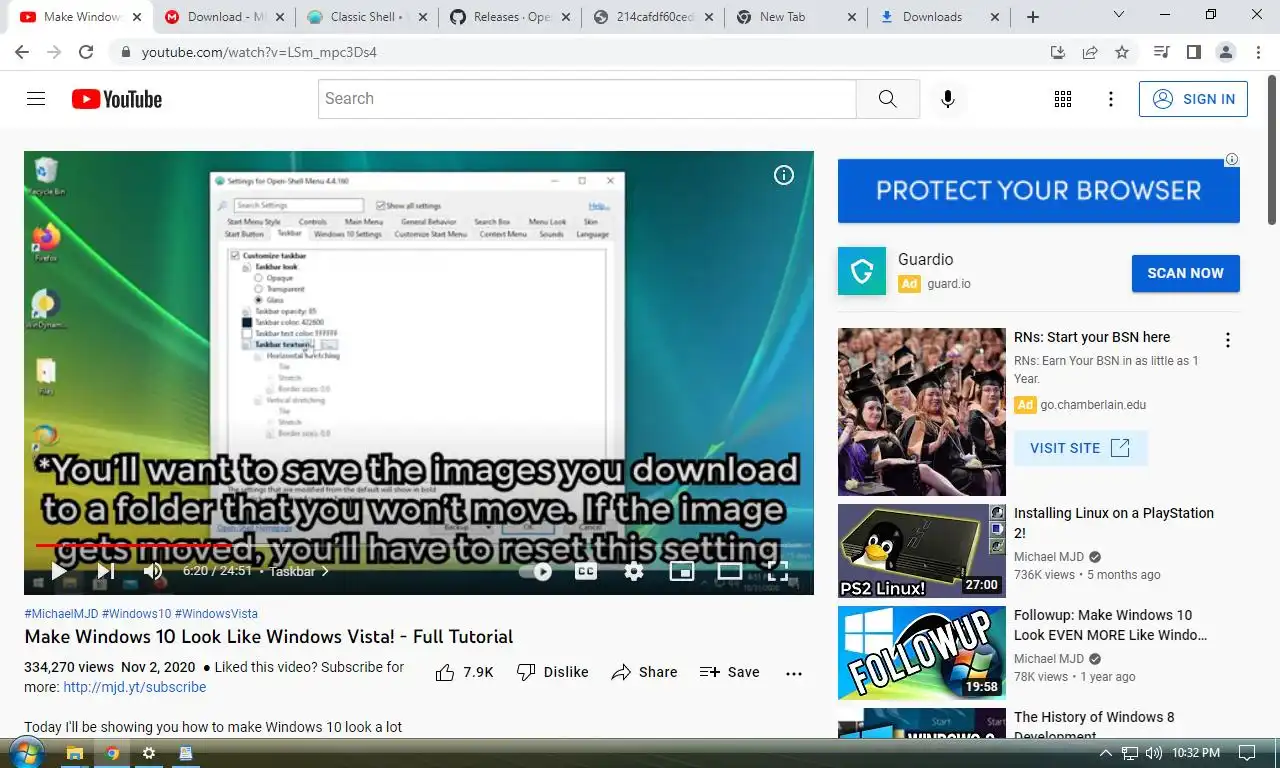The height and width of the screenshot is (768, 1280).
Task: Reload the current page
Action: pos(86,52)
